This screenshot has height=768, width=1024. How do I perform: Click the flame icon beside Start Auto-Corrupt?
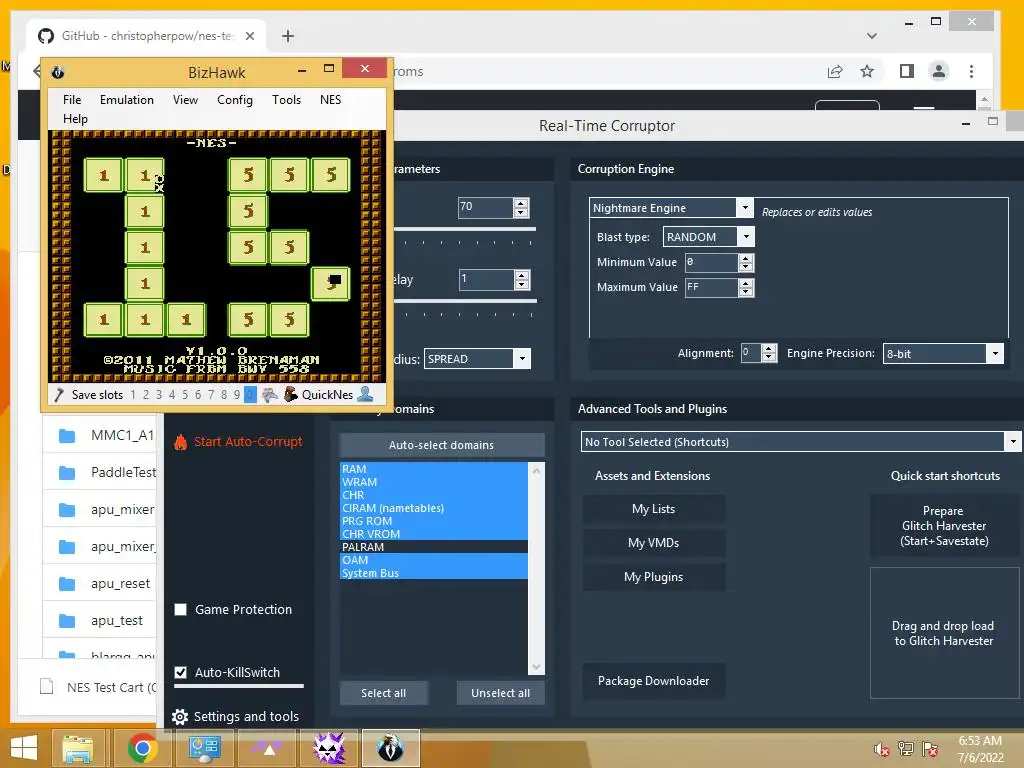click(x=180, y=442)
